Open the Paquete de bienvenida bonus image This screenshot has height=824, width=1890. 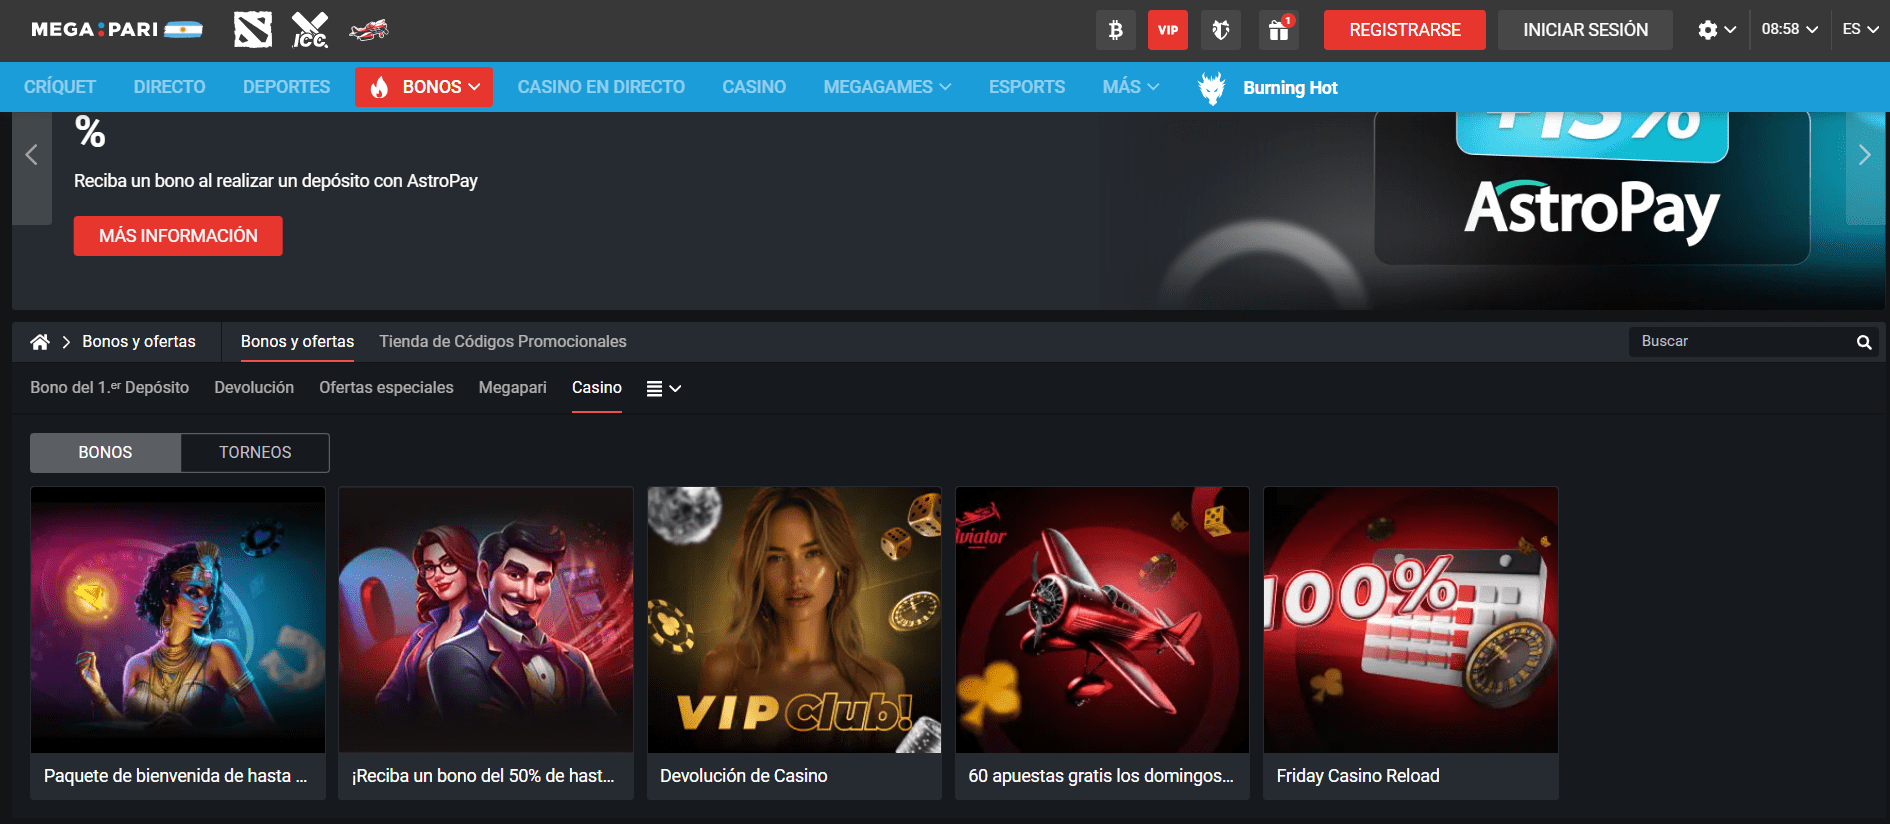(178, 620)
